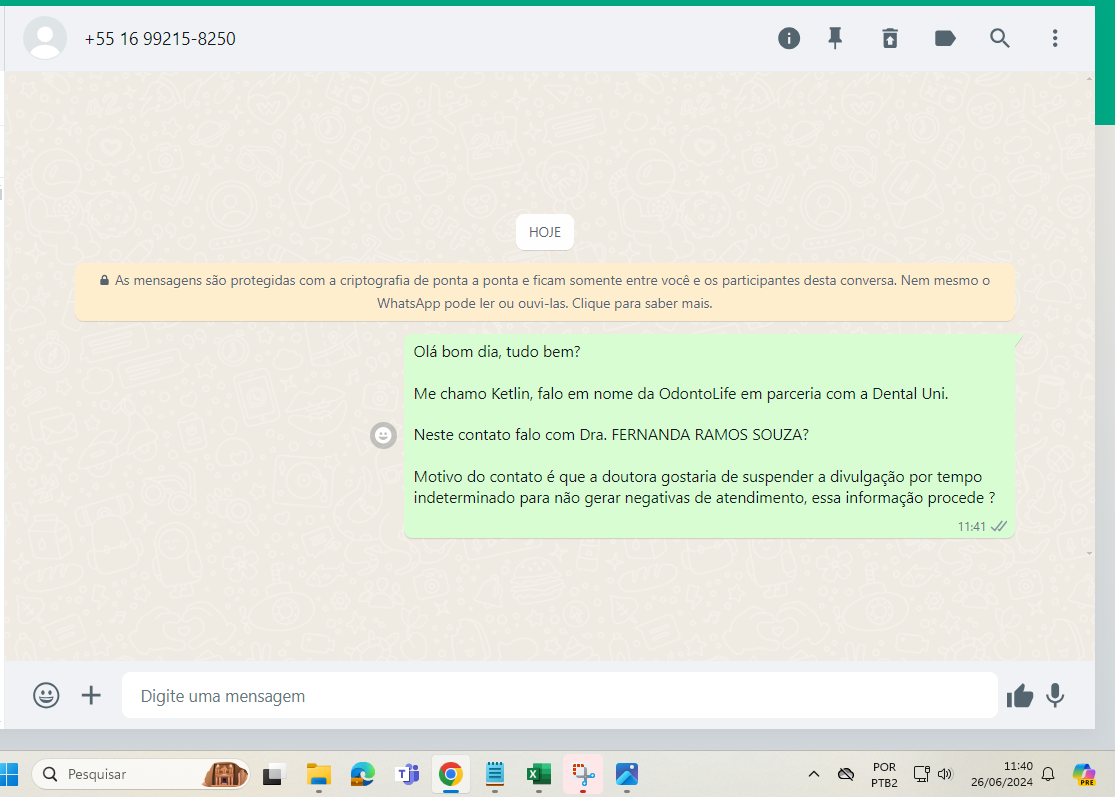Open the emoji picker beside message box

[46, 695]
